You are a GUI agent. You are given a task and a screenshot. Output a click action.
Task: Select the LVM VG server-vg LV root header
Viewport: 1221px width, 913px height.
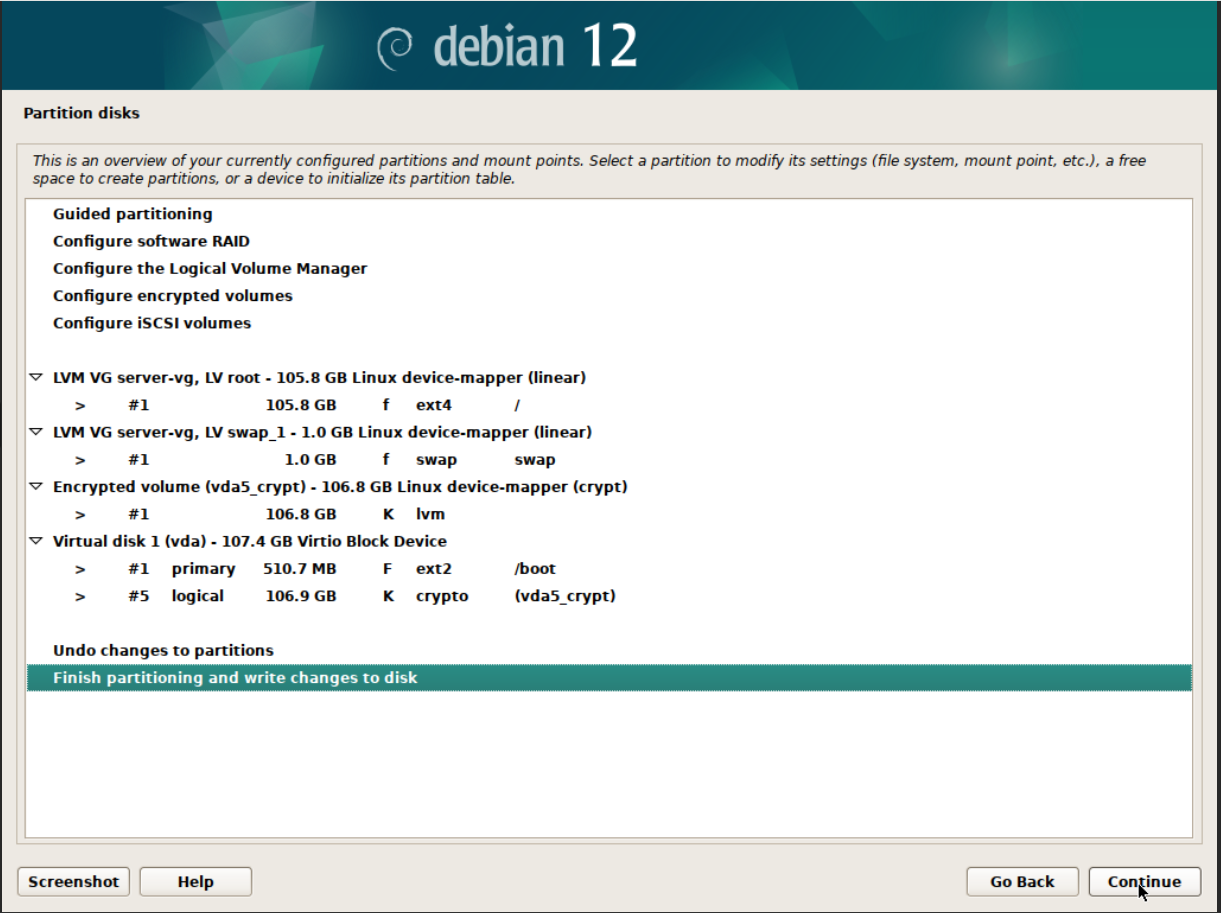[609, 378]
